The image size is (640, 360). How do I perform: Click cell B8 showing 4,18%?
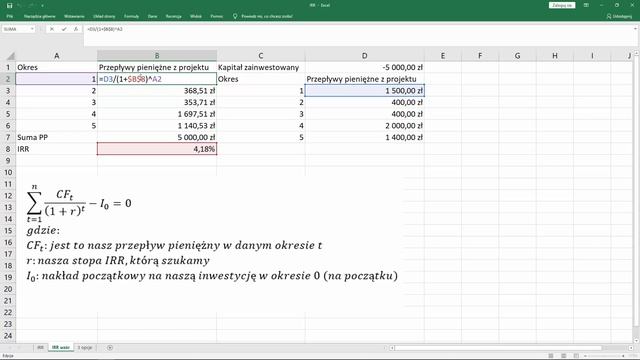(157, 149)
